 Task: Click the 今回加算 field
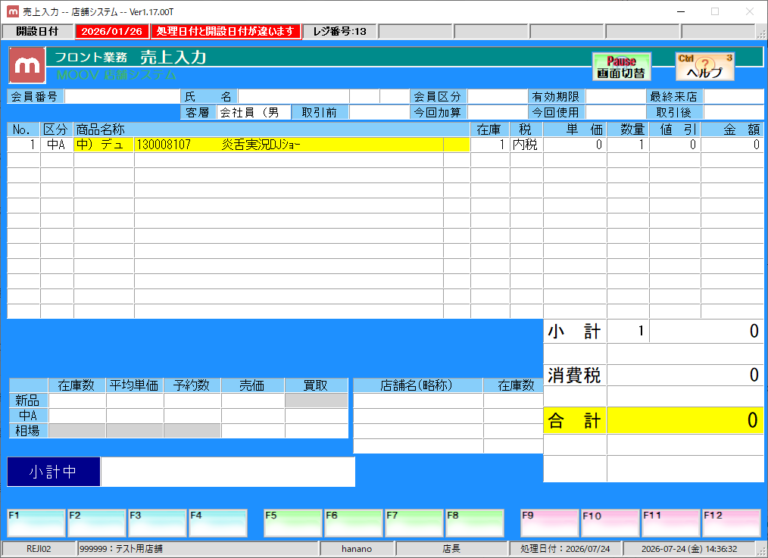(497, 112)
